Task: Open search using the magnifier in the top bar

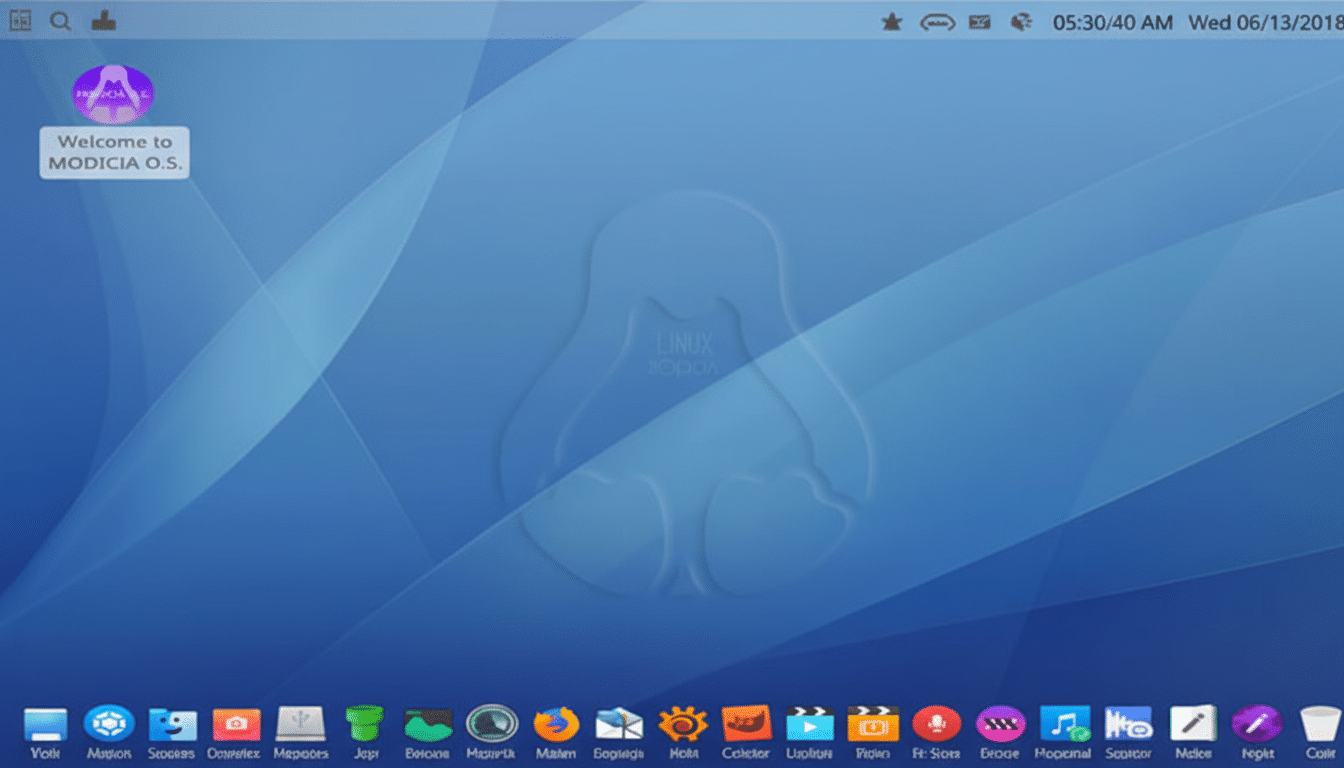Action: (60, 20)
